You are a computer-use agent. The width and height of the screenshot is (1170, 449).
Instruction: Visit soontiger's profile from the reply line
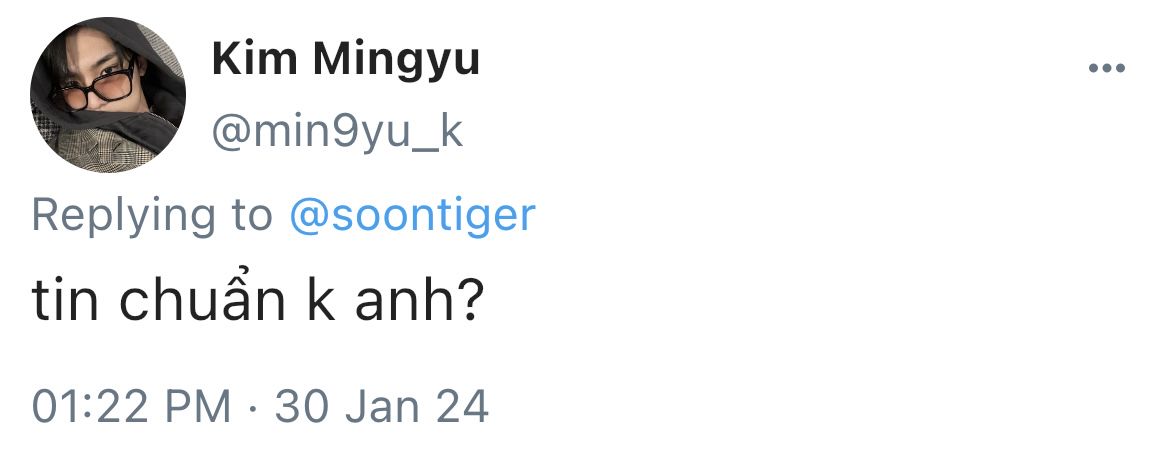(412, 215)
